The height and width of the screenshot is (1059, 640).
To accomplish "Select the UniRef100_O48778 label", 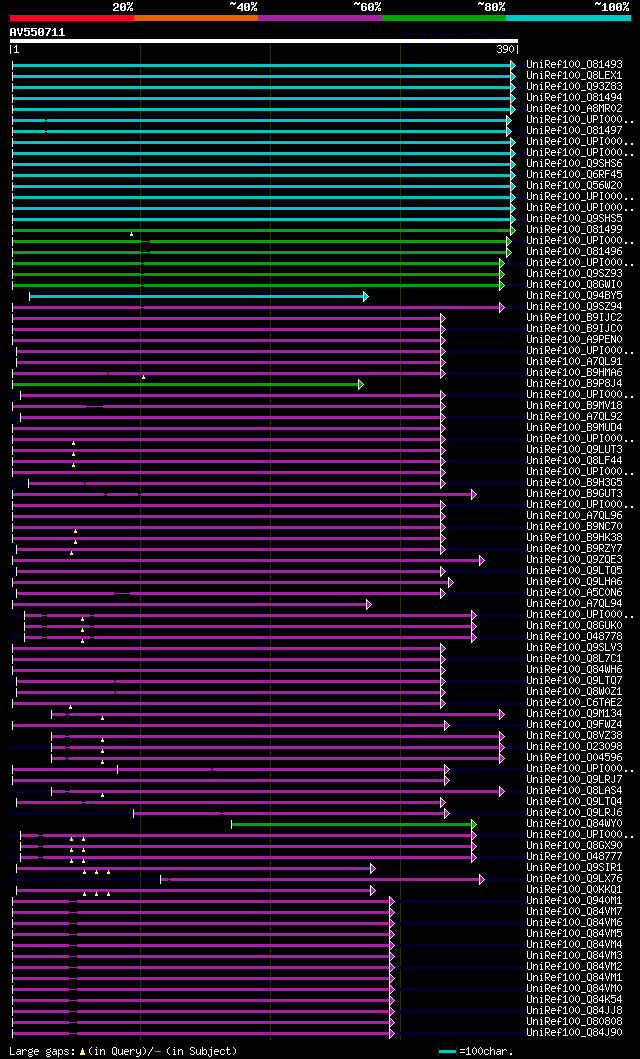I will pyautogui.click(x=575, y=637).
